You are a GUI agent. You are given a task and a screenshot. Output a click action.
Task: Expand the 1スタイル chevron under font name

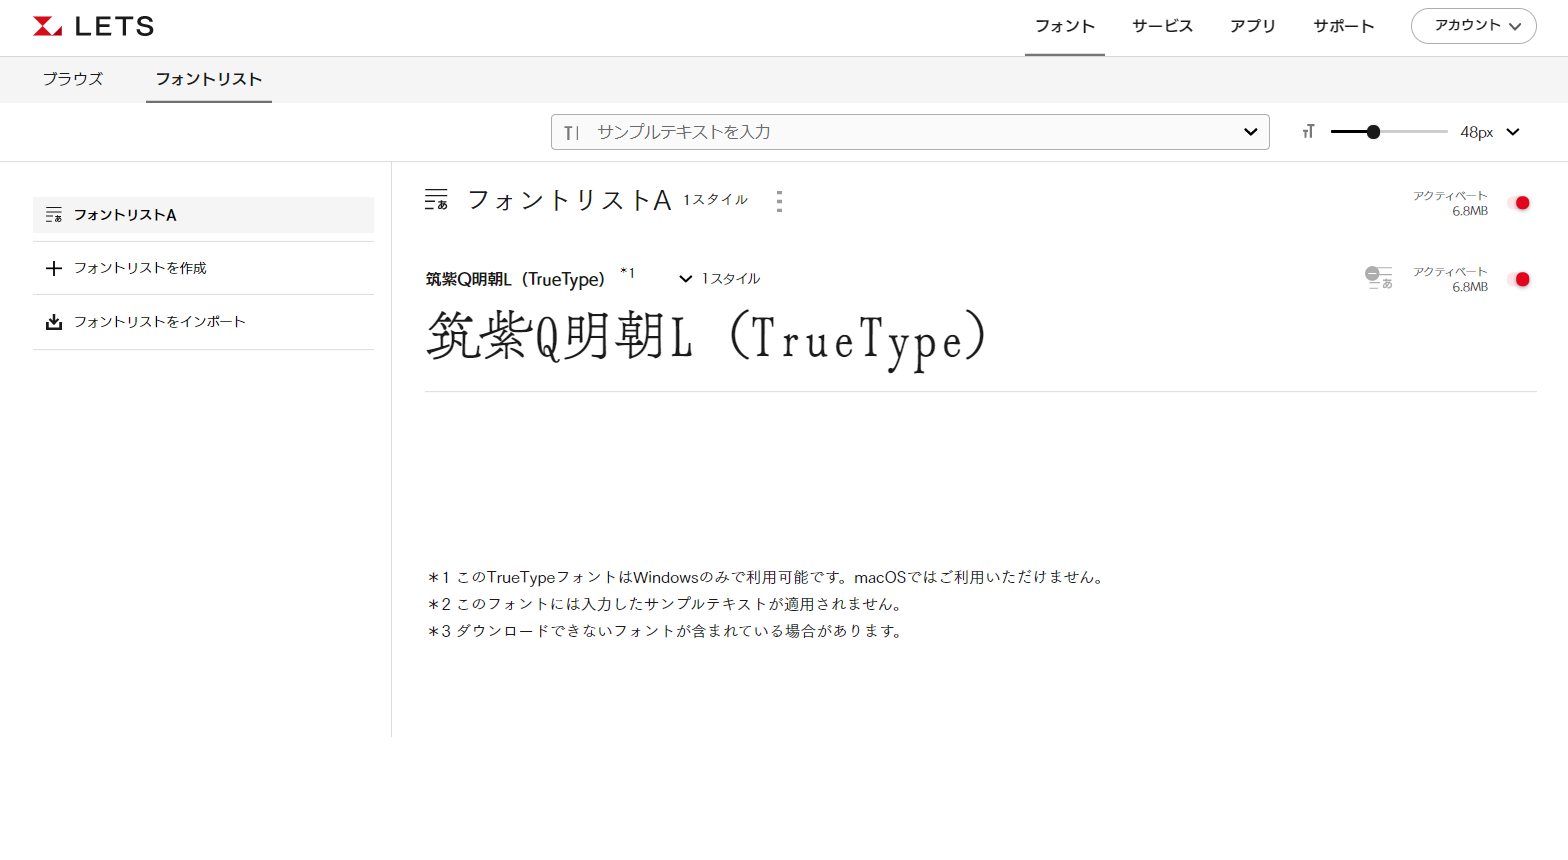(x=686, y=279)
